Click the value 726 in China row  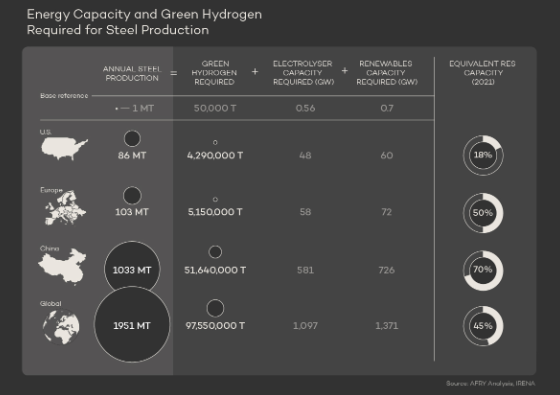(387, 270)
